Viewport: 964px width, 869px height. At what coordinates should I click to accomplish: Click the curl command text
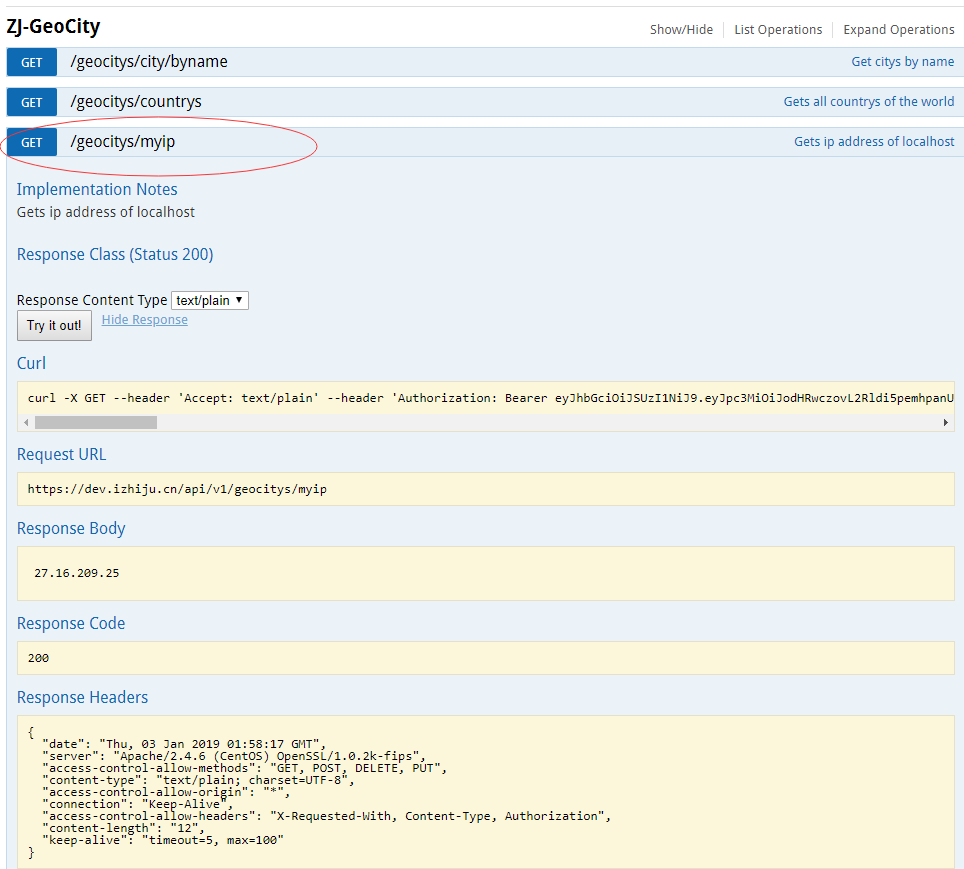490,398
